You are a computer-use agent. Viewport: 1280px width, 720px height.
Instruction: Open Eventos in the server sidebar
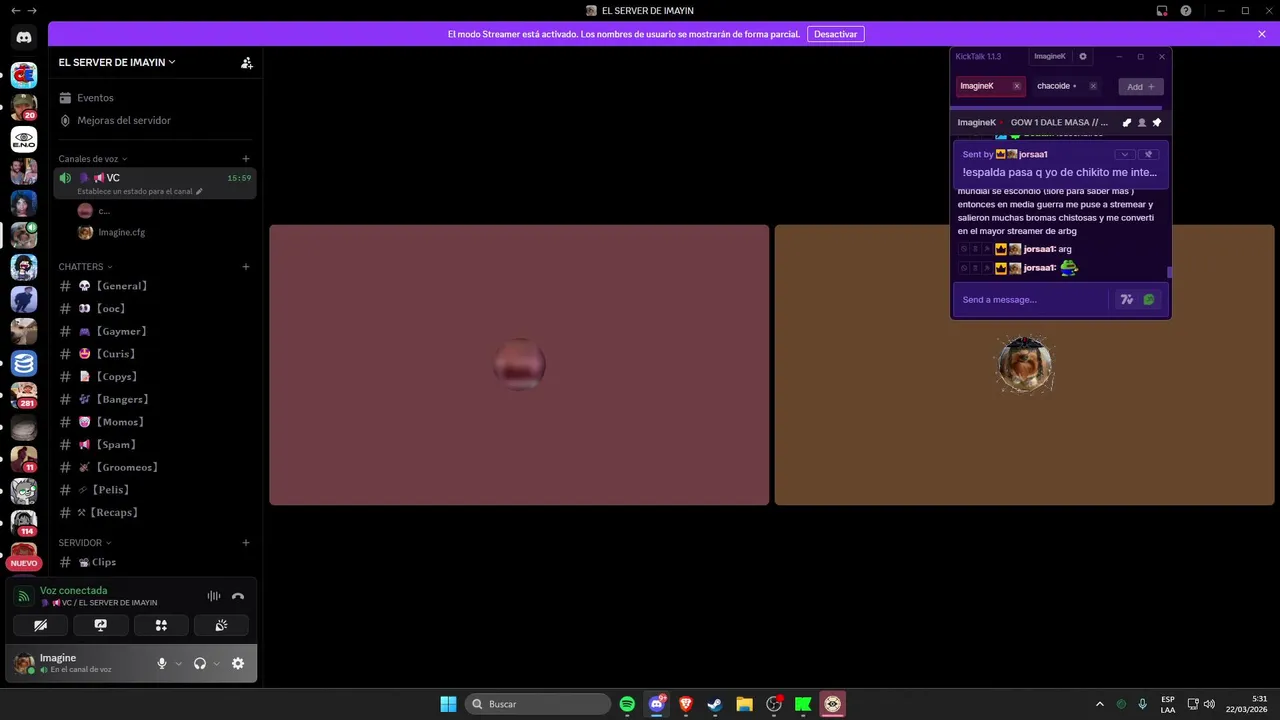click(x=95, y=98)
